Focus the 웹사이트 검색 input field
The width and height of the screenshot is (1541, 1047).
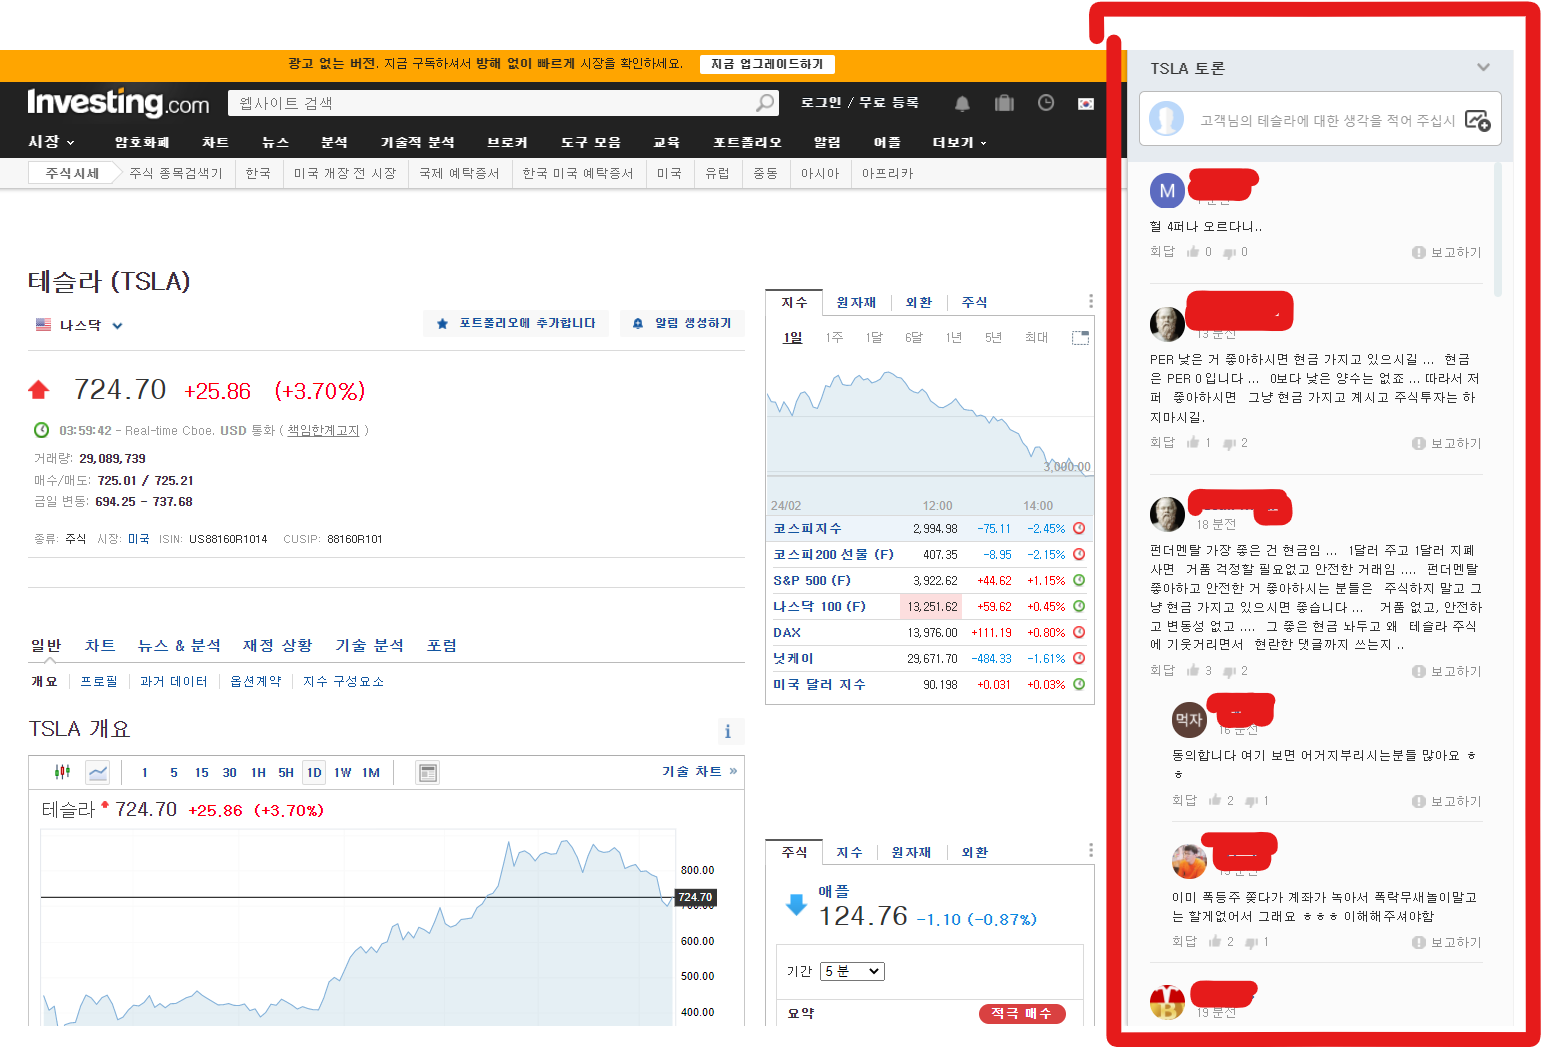point(492,103)
